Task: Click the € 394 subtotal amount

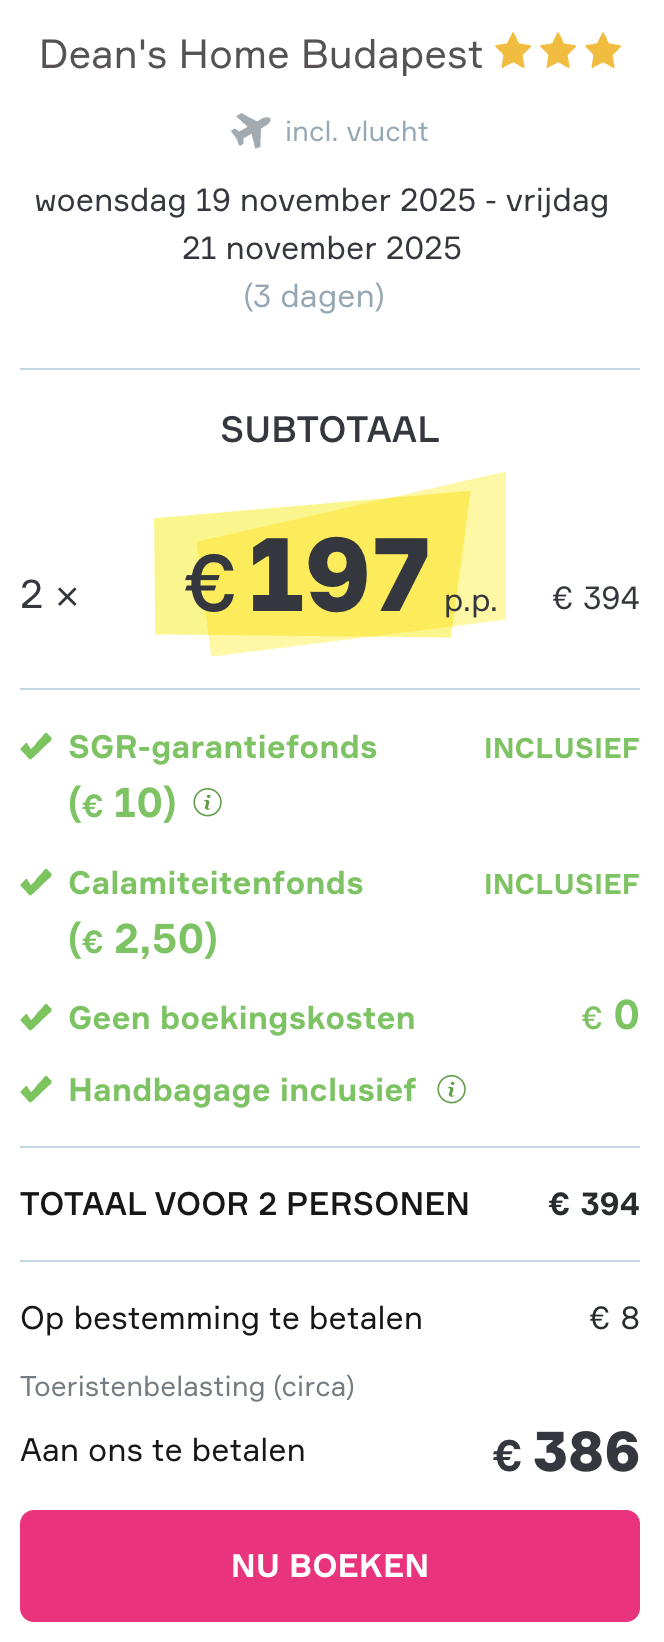Action: pyautogui.click(x=596, y=597)
